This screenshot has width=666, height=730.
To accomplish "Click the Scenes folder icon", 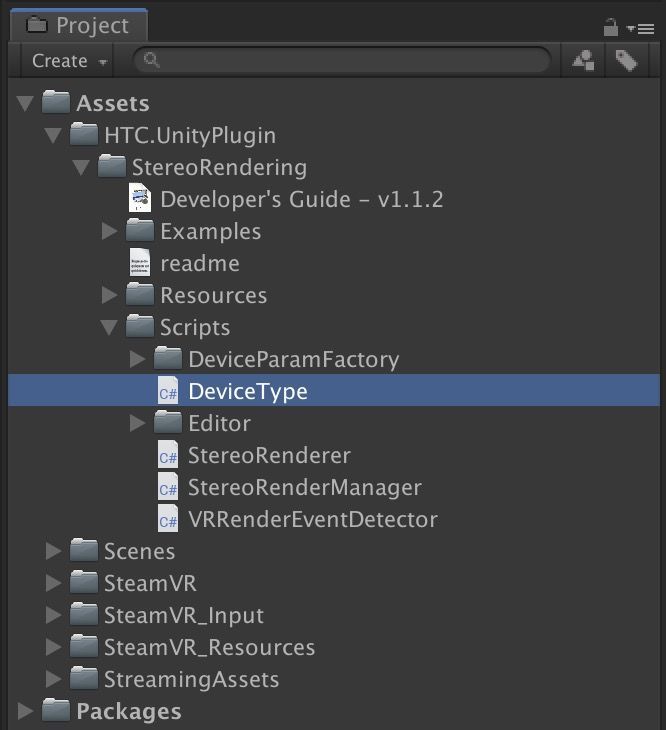I will pyautogui.click(x=84, y=550).
